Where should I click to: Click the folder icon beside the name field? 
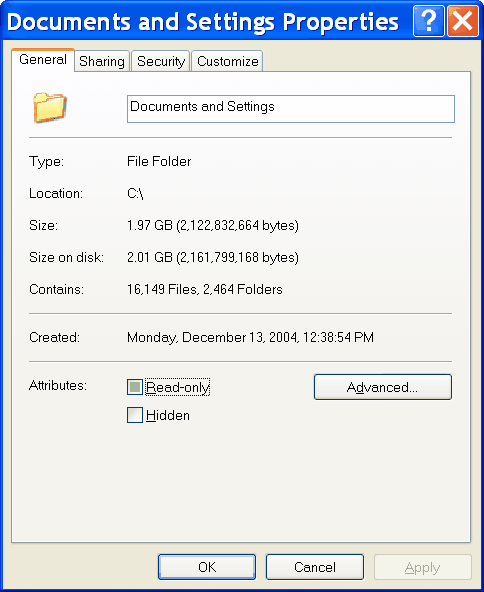(50, 107)
